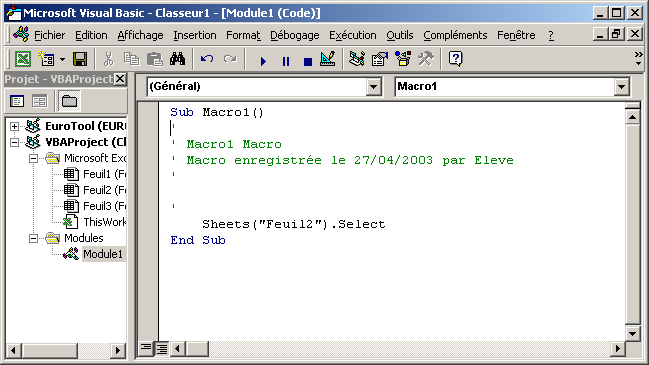Open the Project Explorer icon
This screenshot has width=649, height=365.
point(357,59)
